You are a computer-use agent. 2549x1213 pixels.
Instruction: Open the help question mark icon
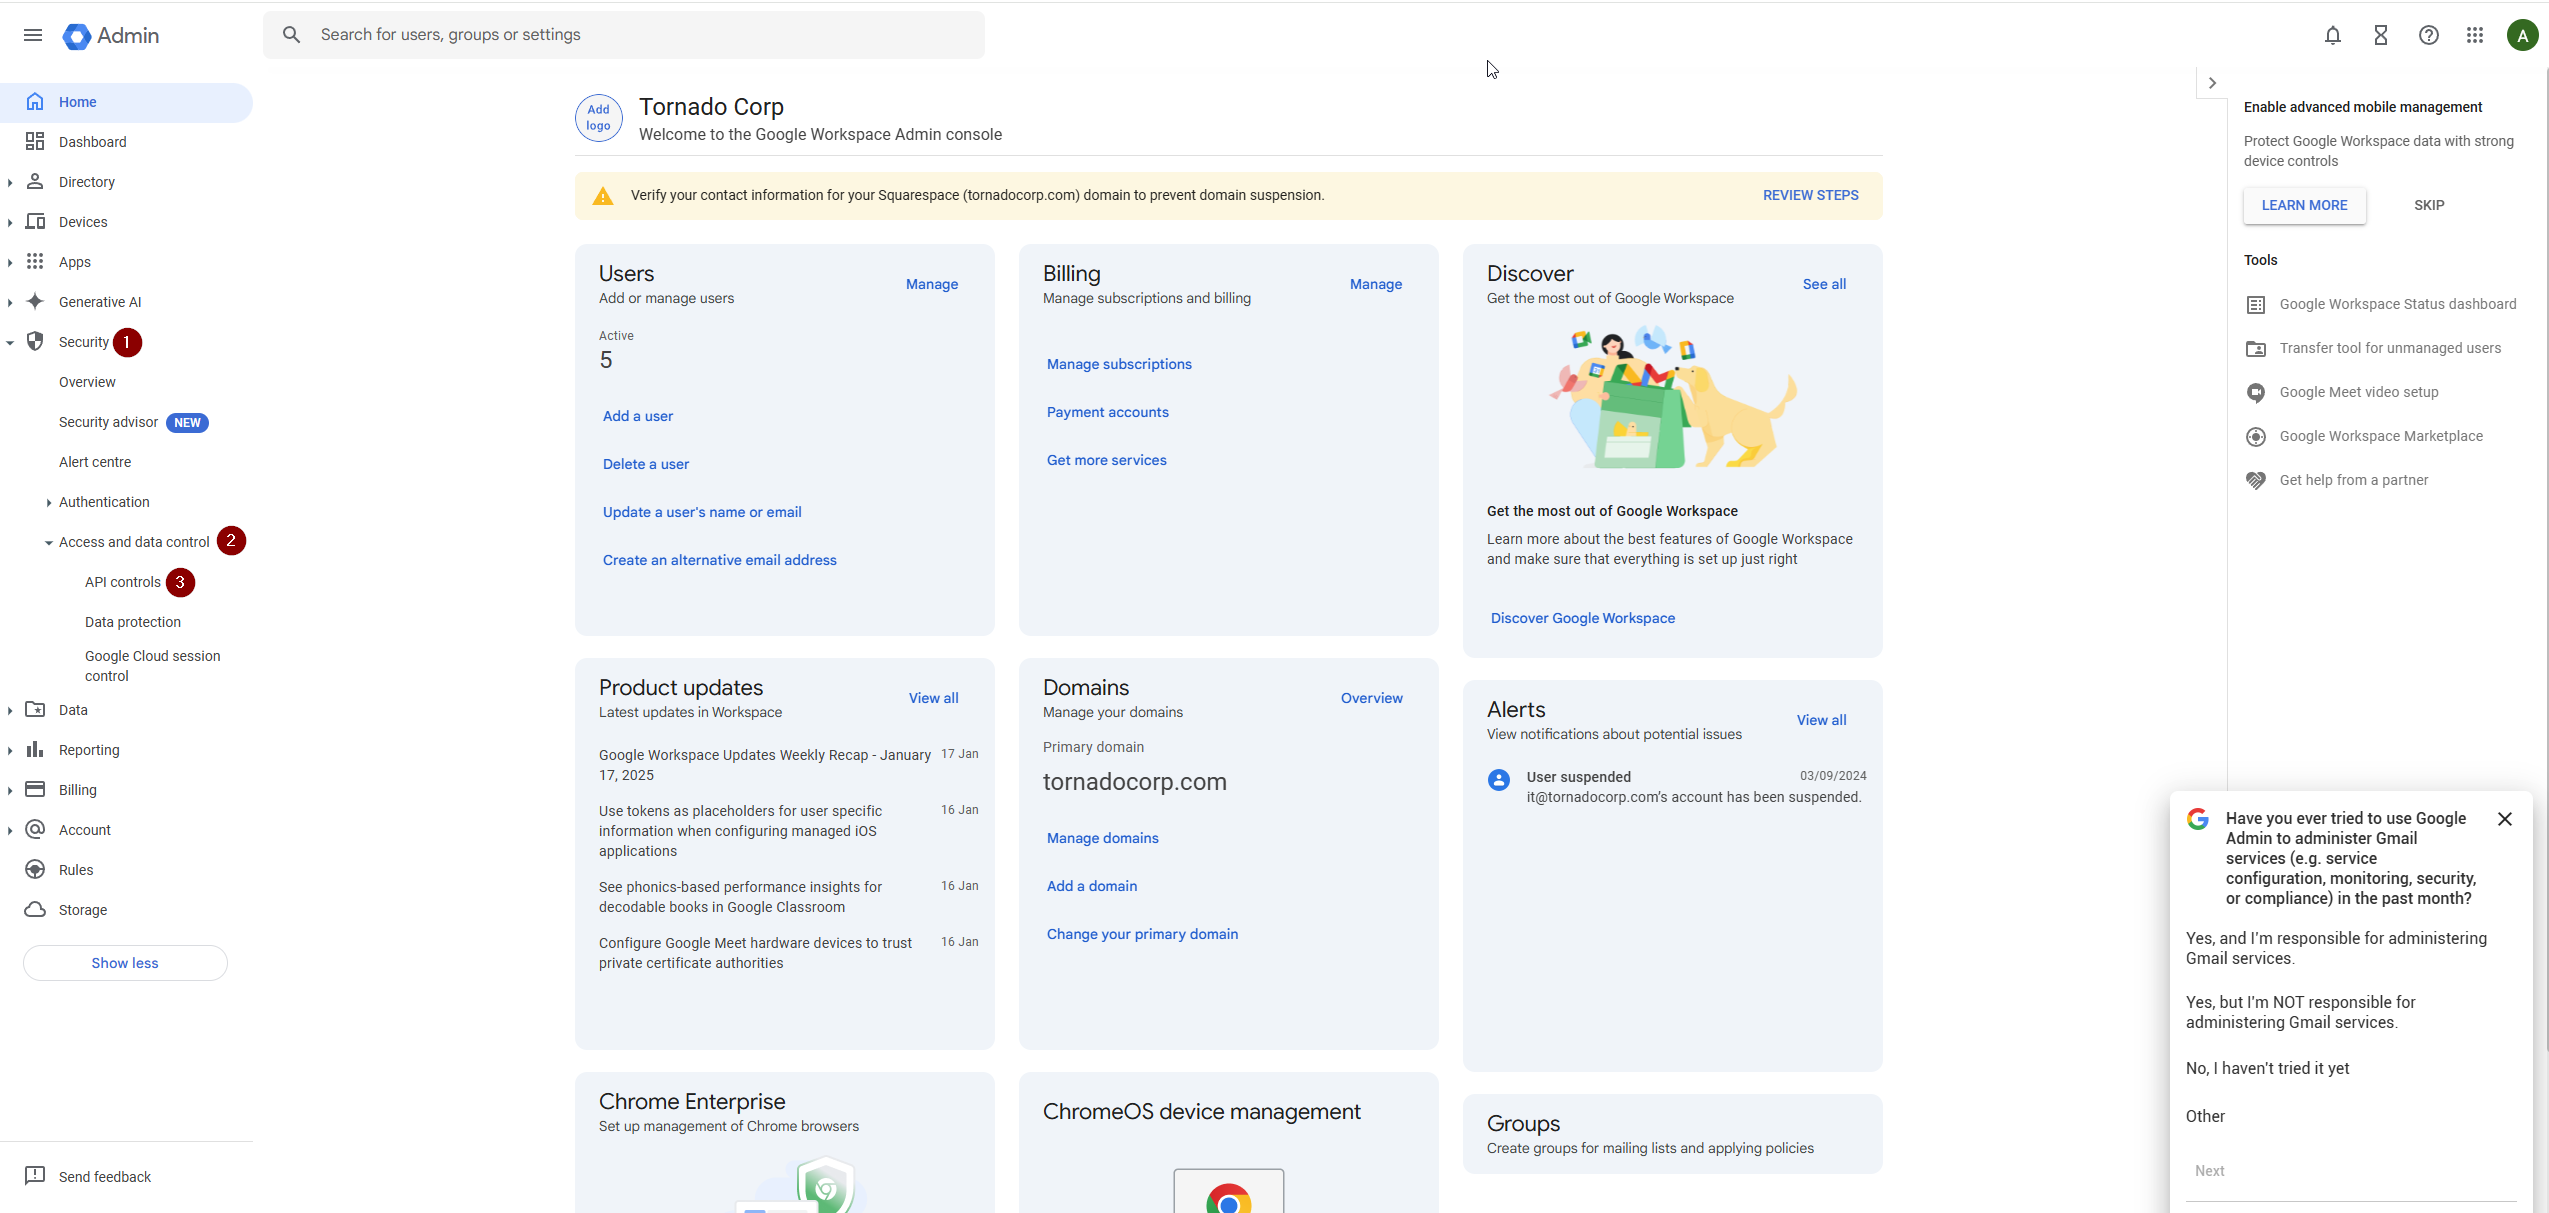click(2428, 36)
